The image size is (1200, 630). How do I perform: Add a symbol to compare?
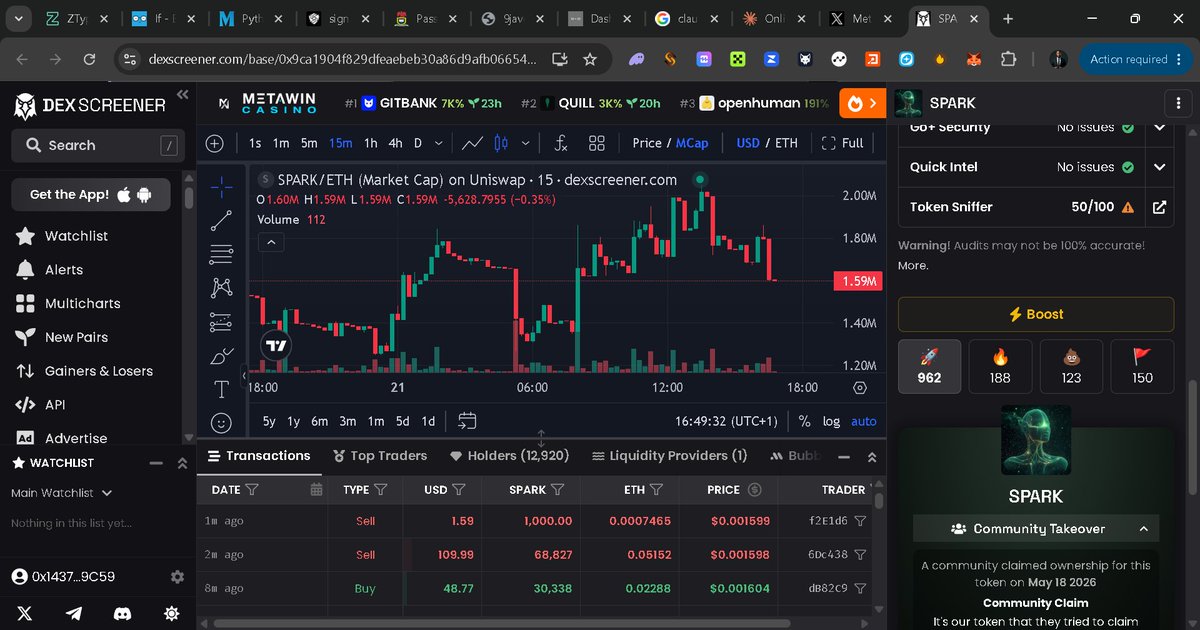(214, 143)
